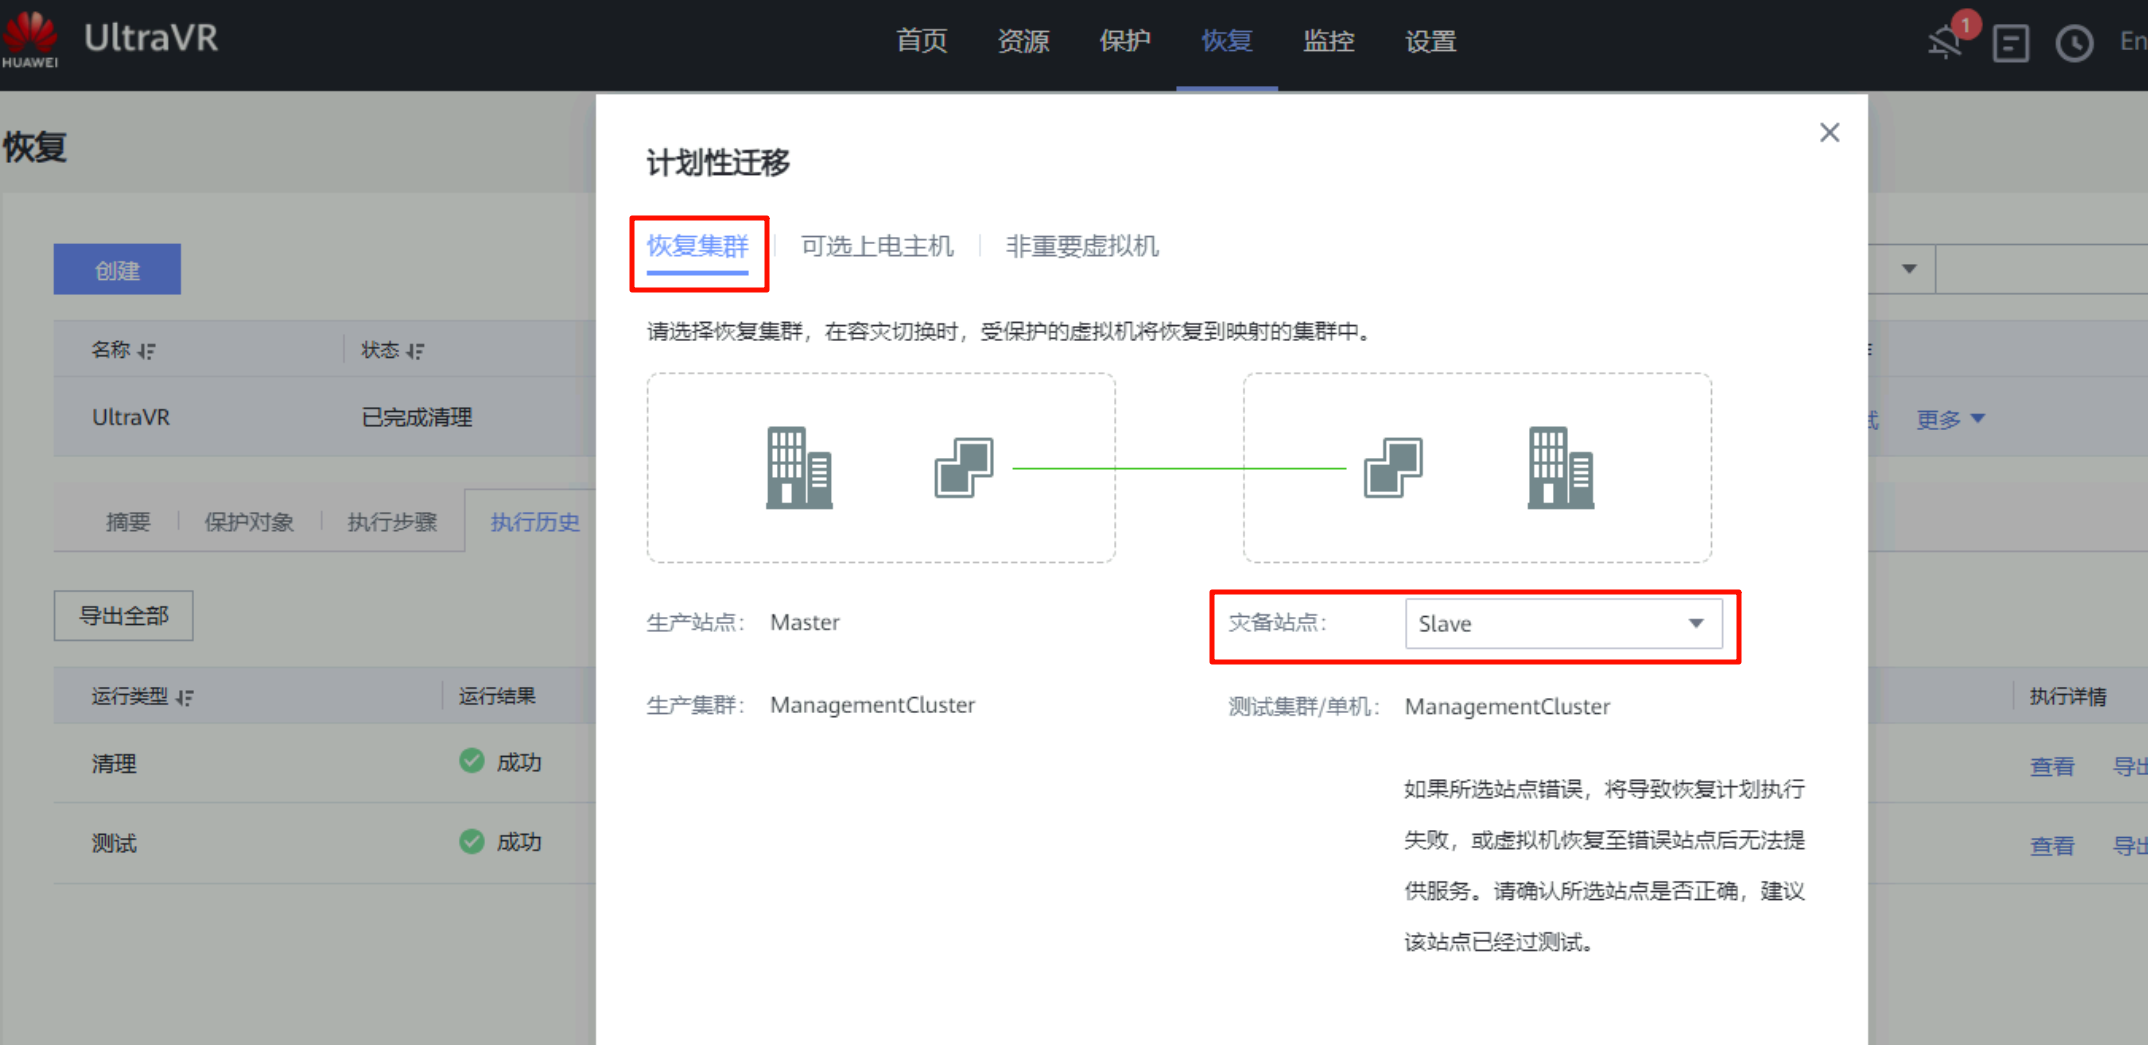This screenshot has height=1045, width=2148.
Task: Open the filter dropdown beside search box
Action: [1909, 269]
